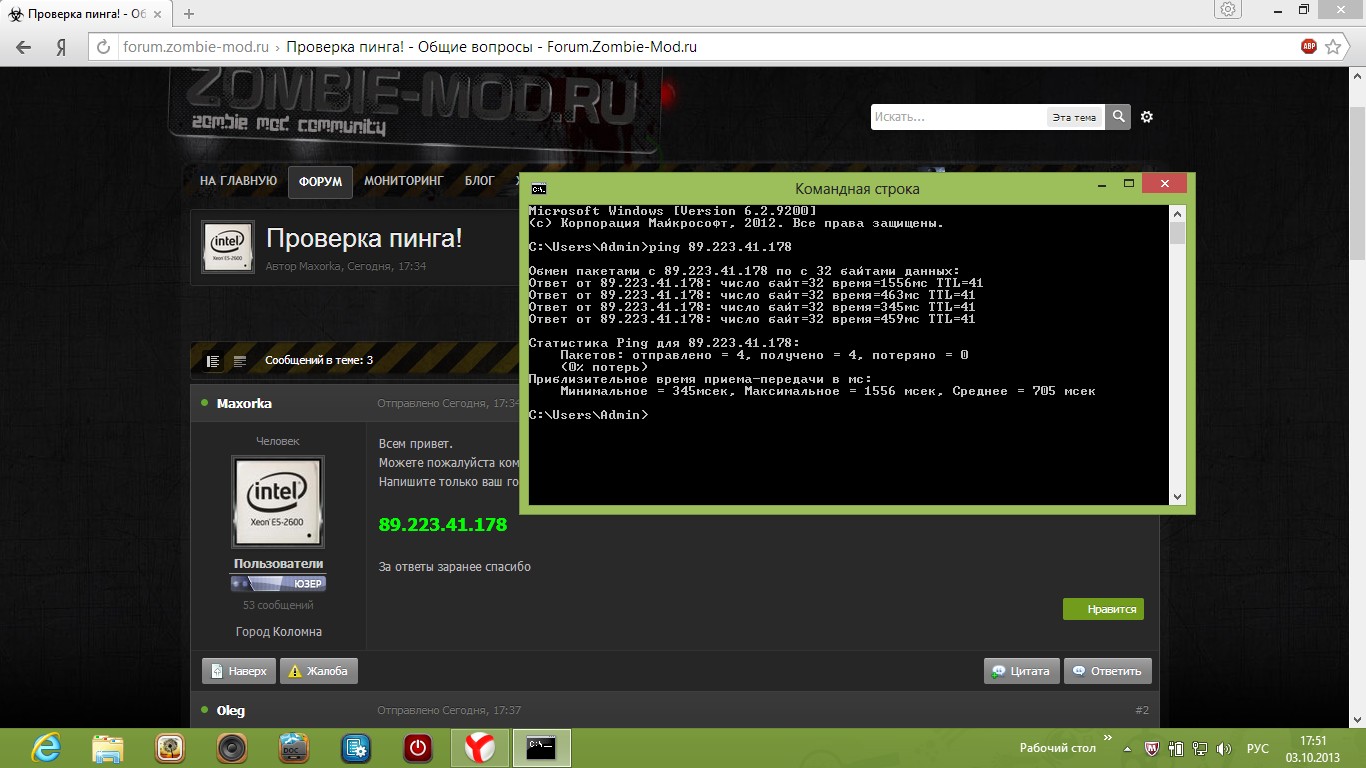Show hidden tray icons arrow
The height and width of the screenshot is (768, 1366).
pyautogui.click(x=1128, y=748)
